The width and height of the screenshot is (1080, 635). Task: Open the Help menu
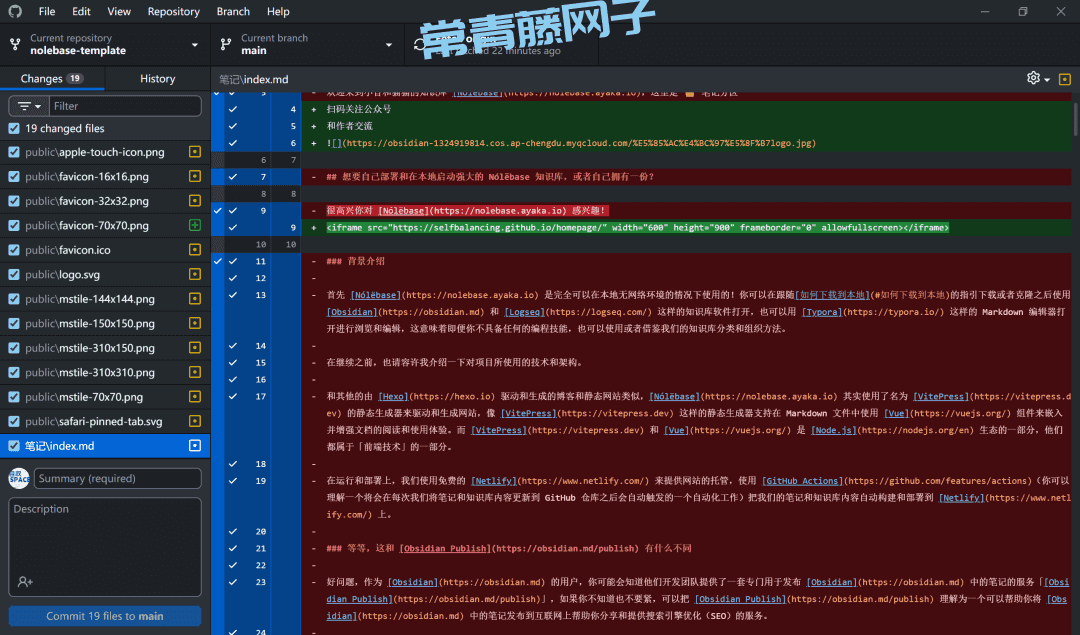(278, 11)
